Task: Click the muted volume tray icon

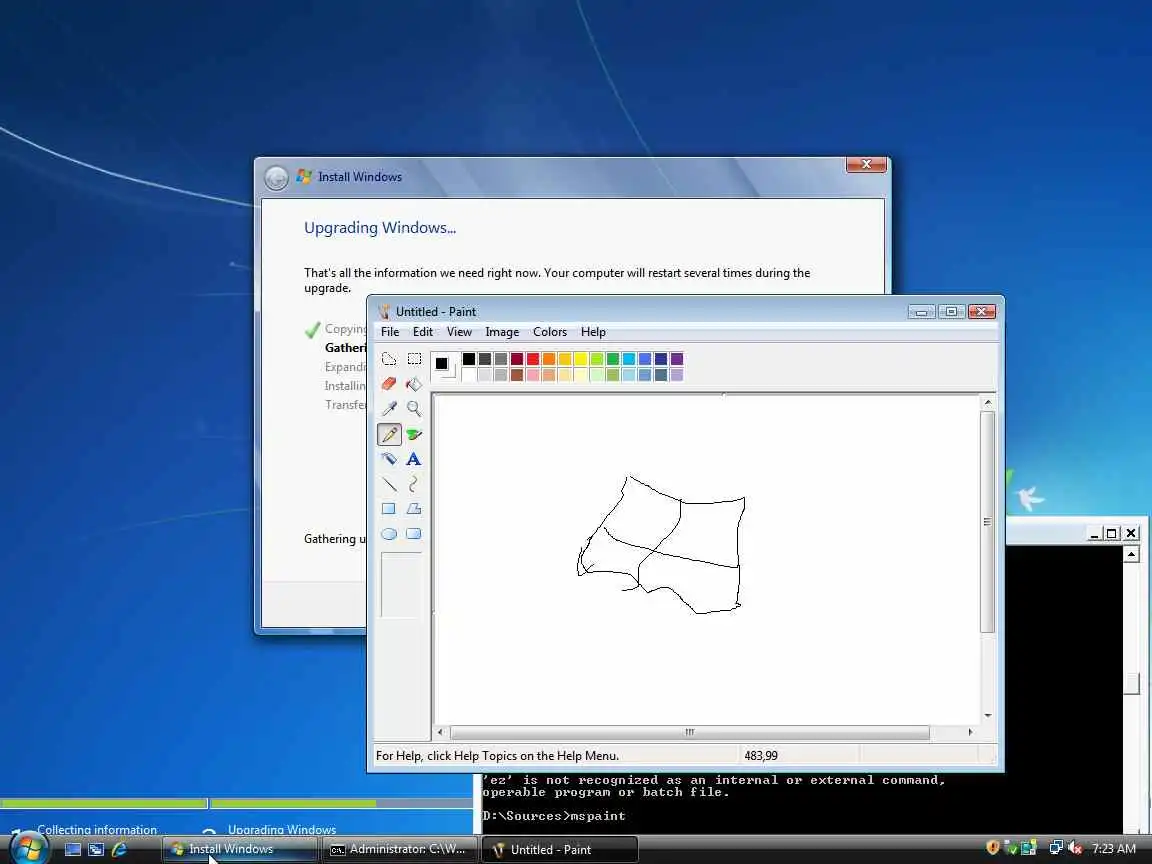Action: point(1075,848)
